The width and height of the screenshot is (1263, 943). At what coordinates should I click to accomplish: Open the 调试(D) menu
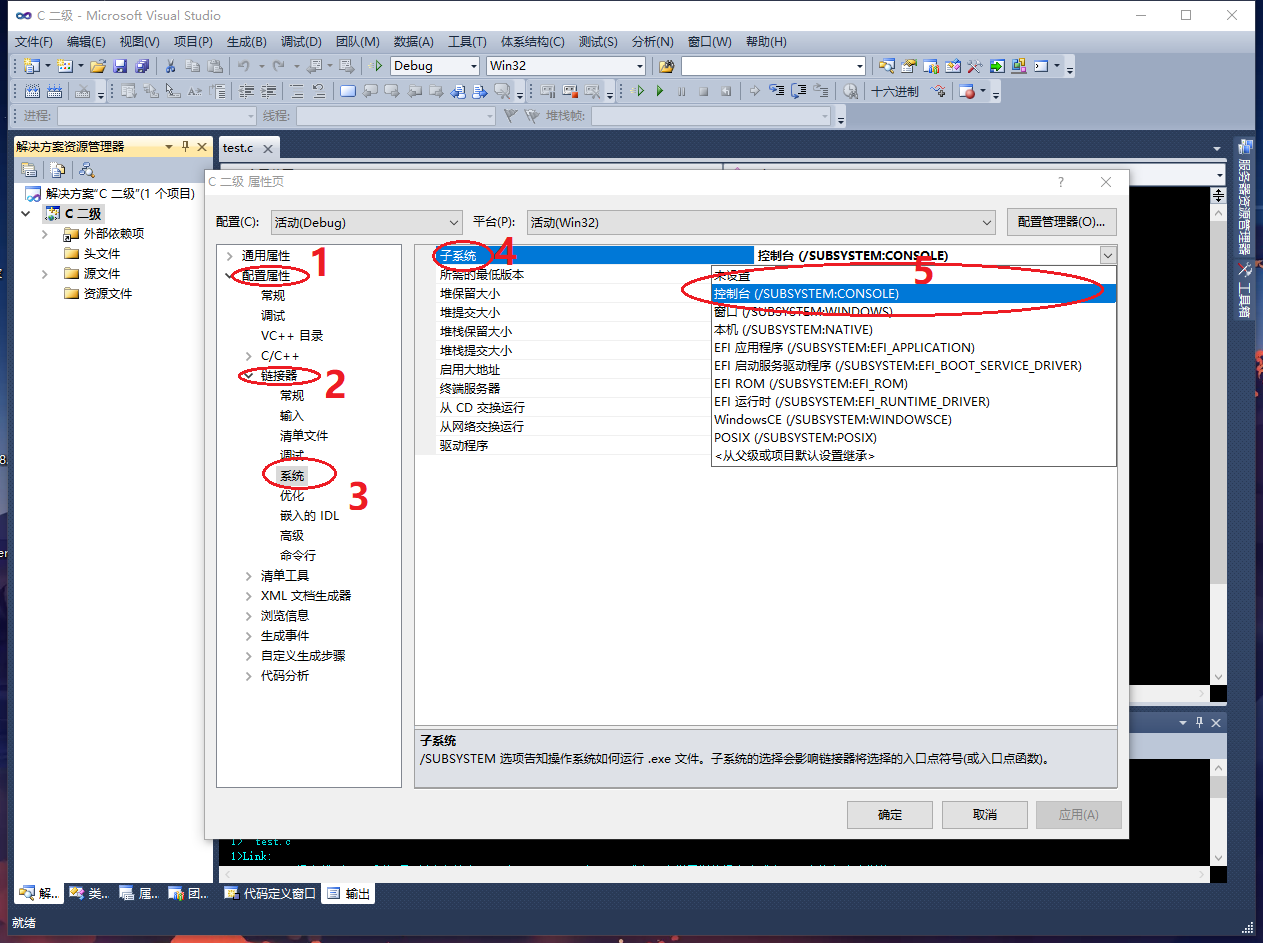click(x=301, y=41)
